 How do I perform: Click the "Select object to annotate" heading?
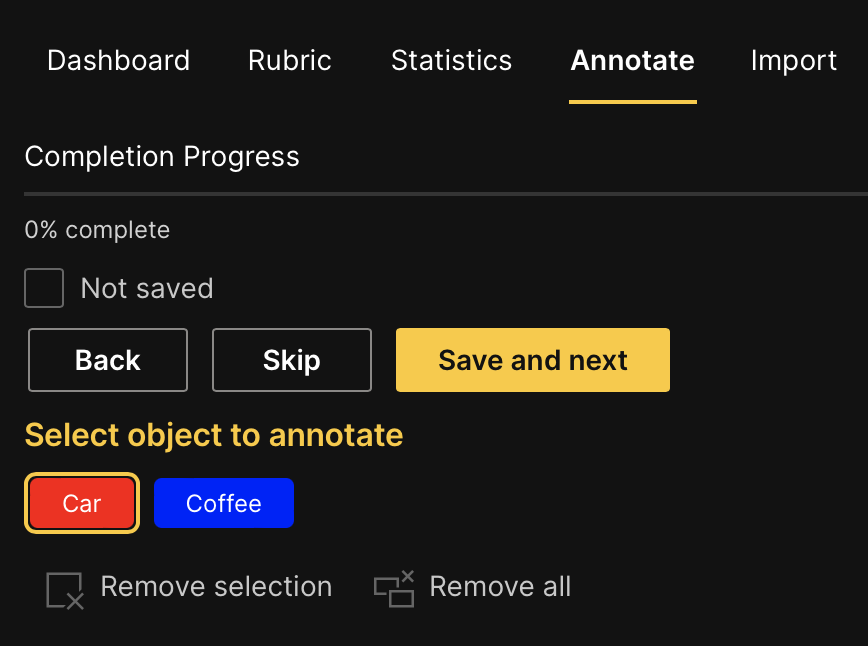214,436
